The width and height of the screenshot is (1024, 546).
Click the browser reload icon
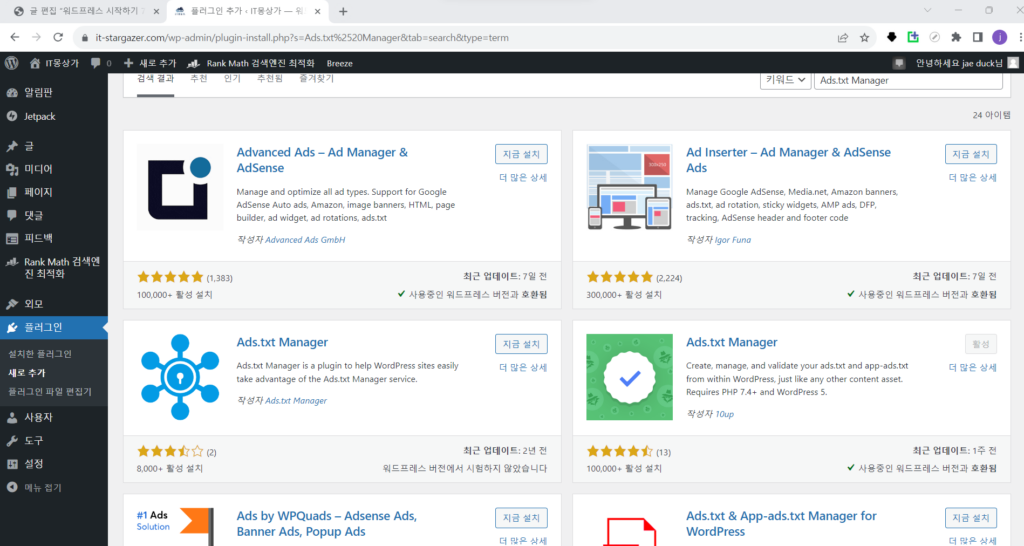point(58,37)
